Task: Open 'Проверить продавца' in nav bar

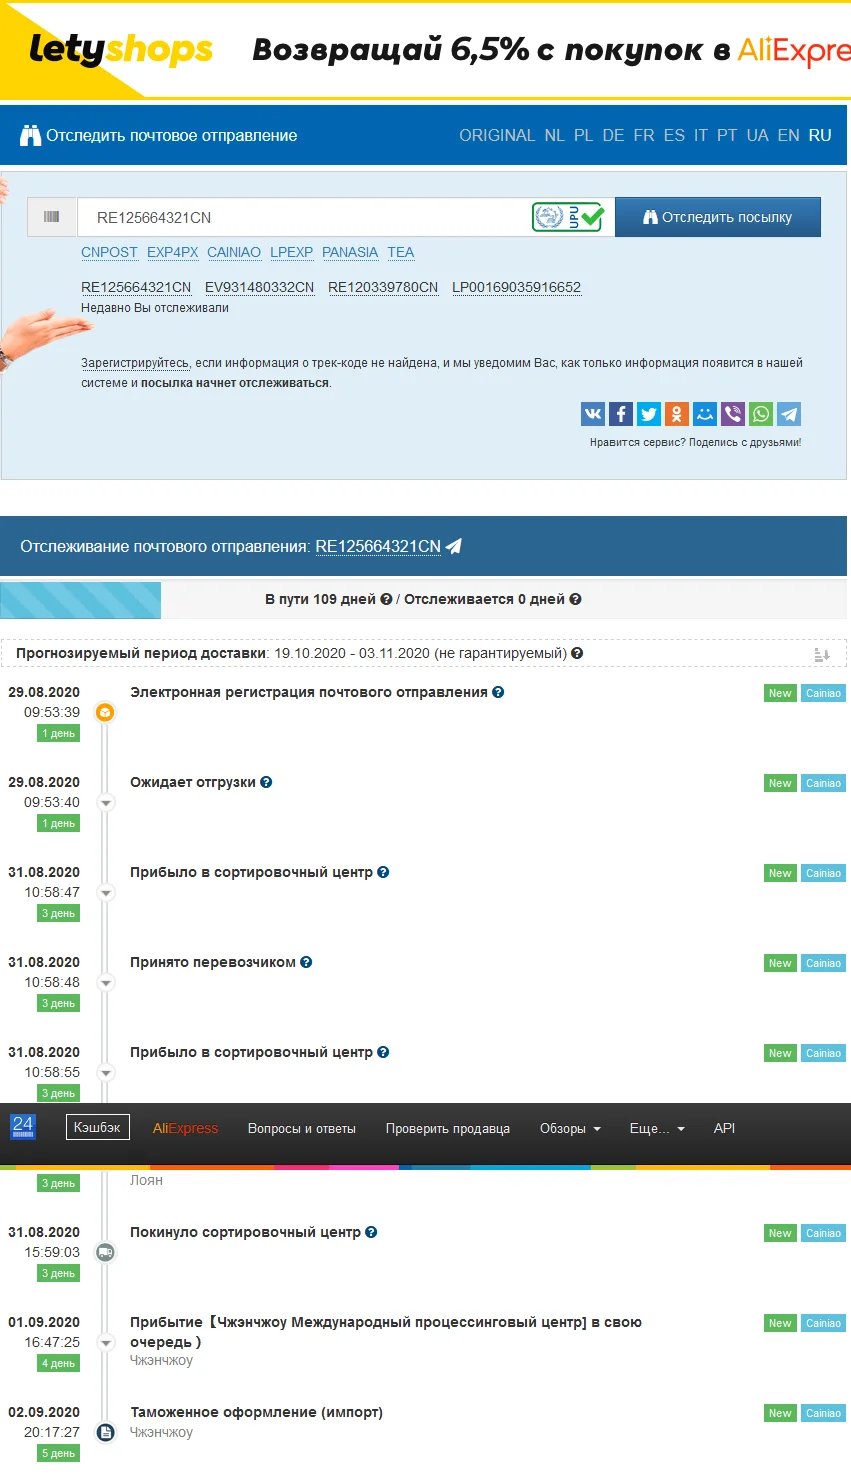Action: [x=448, y=1128]
